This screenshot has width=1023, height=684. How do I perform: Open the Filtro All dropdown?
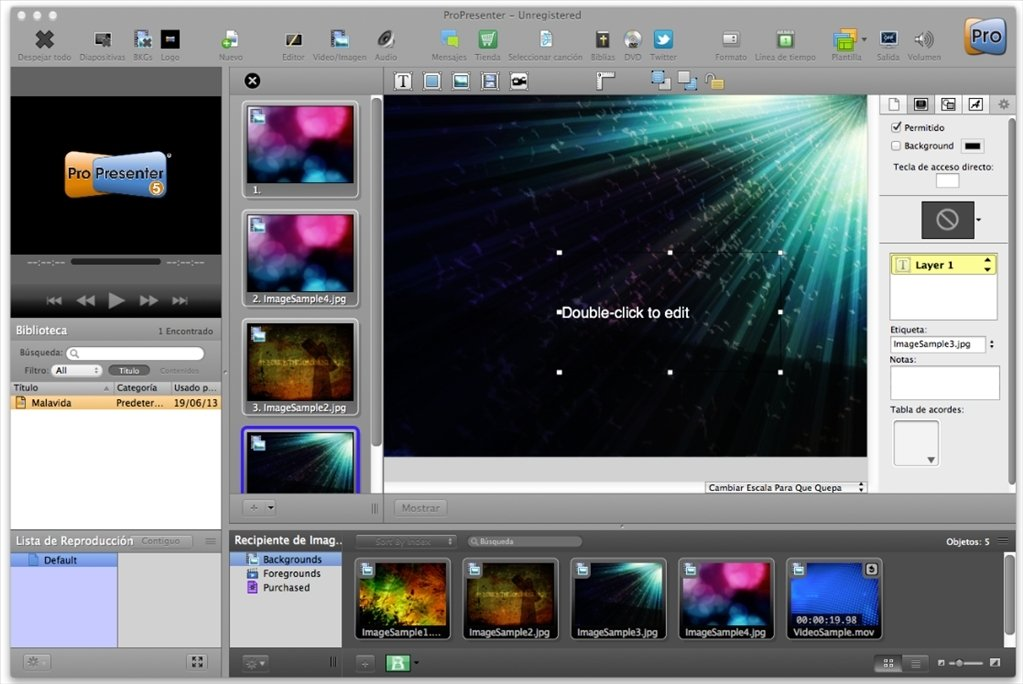[x=77, y=370]
